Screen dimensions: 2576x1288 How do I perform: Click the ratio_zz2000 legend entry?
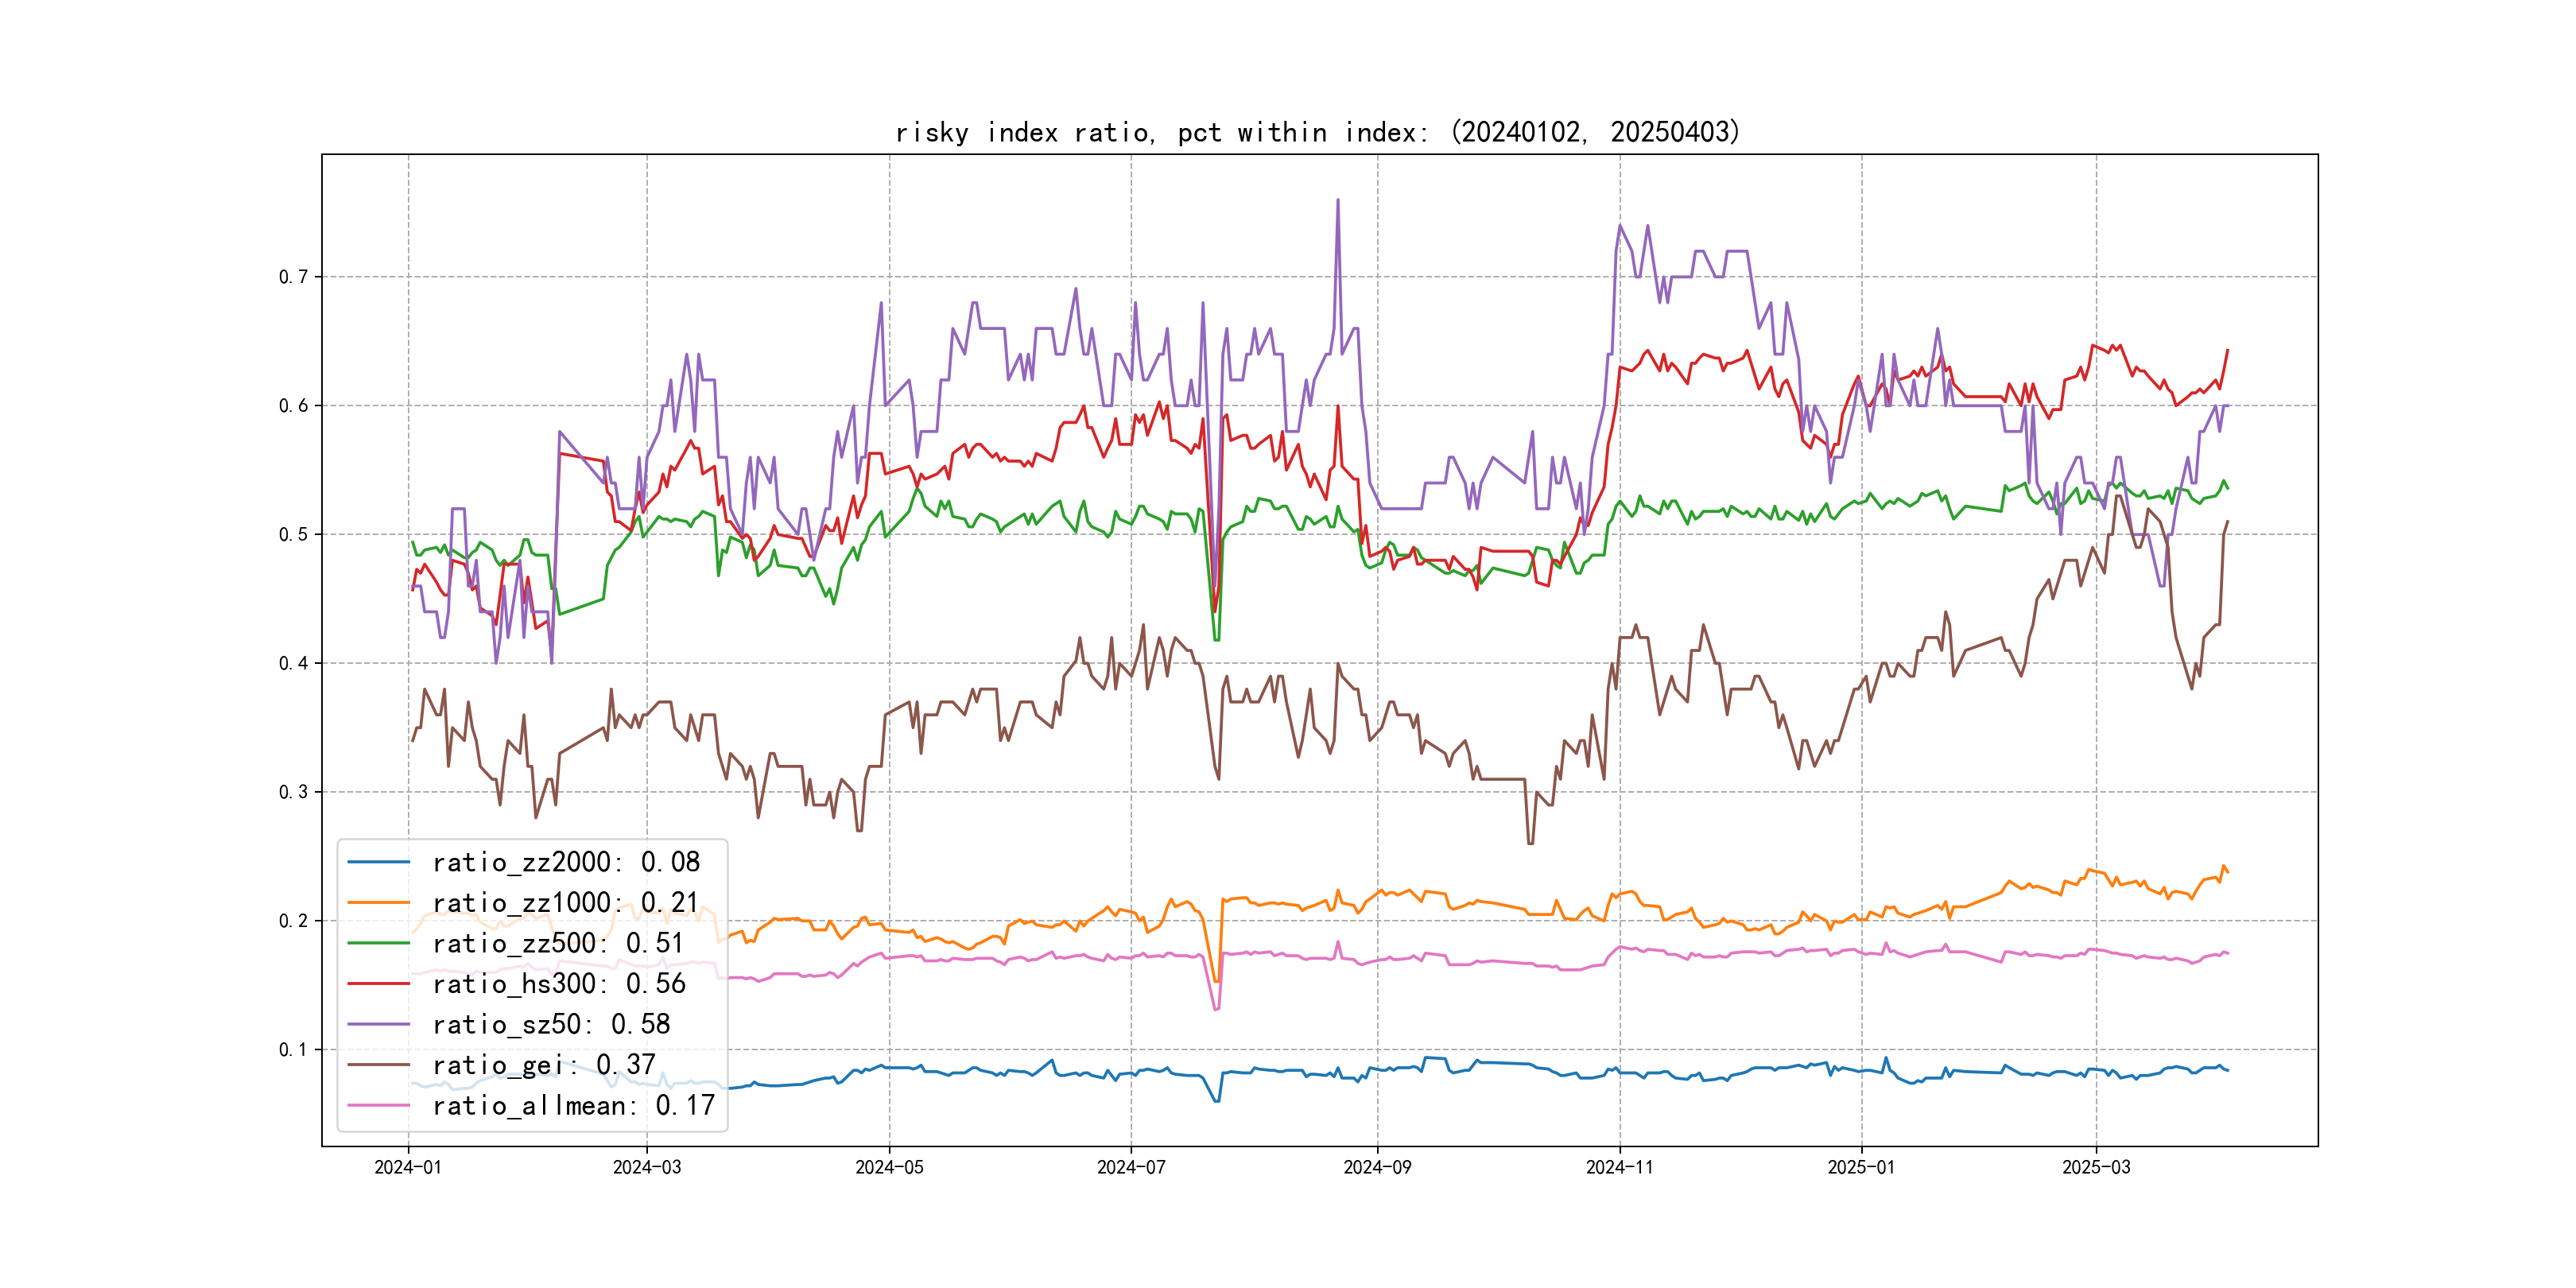coord(565,862)
